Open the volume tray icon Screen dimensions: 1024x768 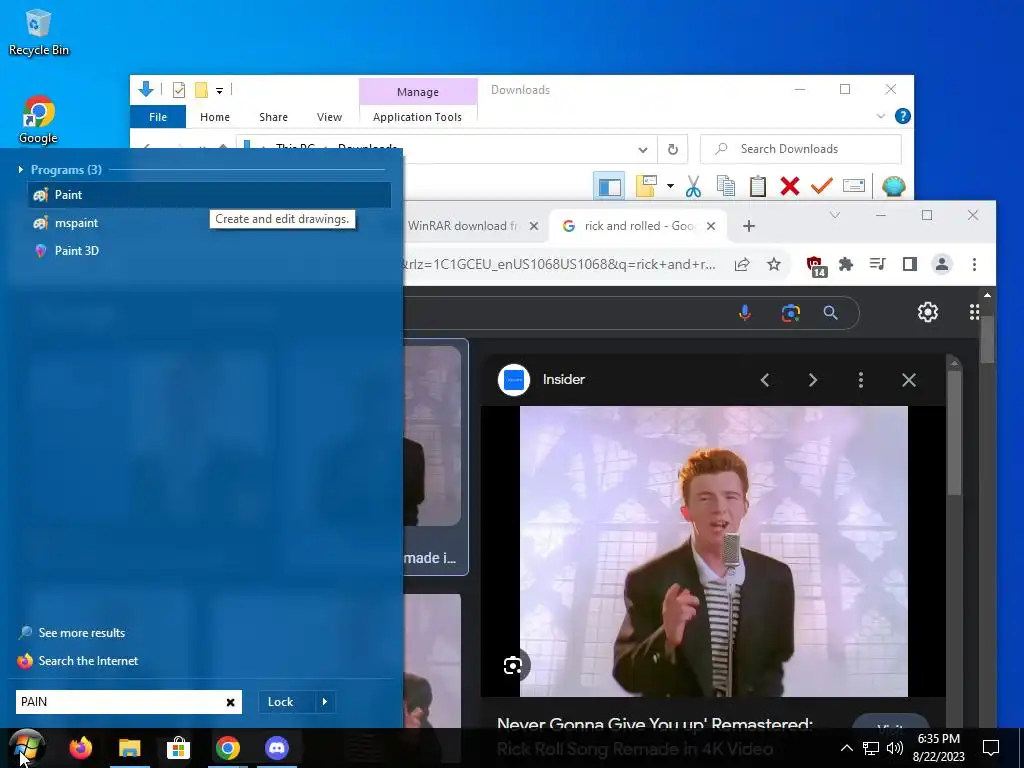[x=895, y=748]
